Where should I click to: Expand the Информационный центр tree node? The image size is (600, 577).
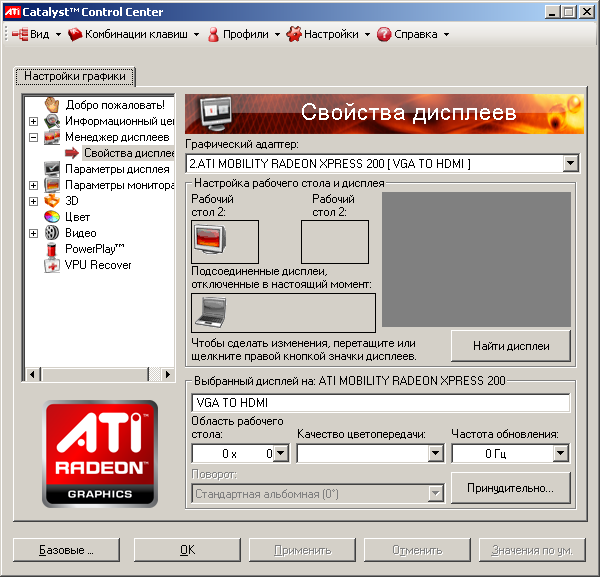[x=34, y=121]
